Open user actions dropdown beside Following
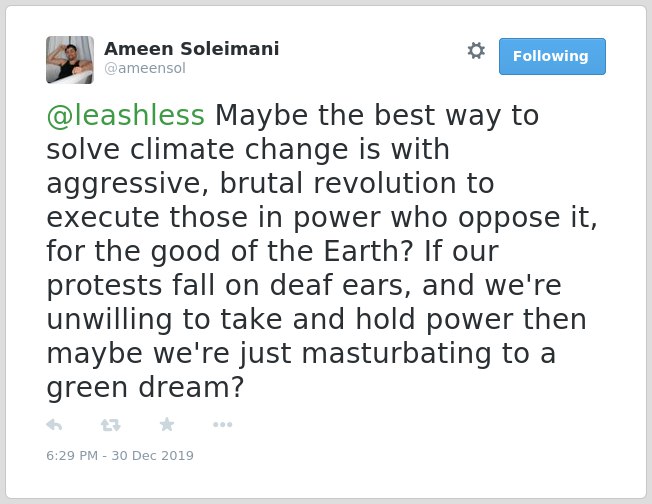Screen dimensions: 652x504 point(476,50)
